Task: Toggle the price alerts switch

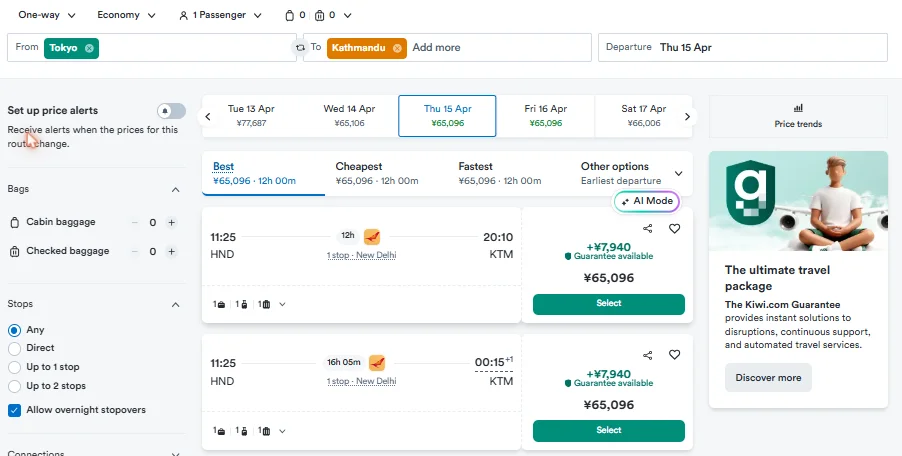Action: click(171, 110)
